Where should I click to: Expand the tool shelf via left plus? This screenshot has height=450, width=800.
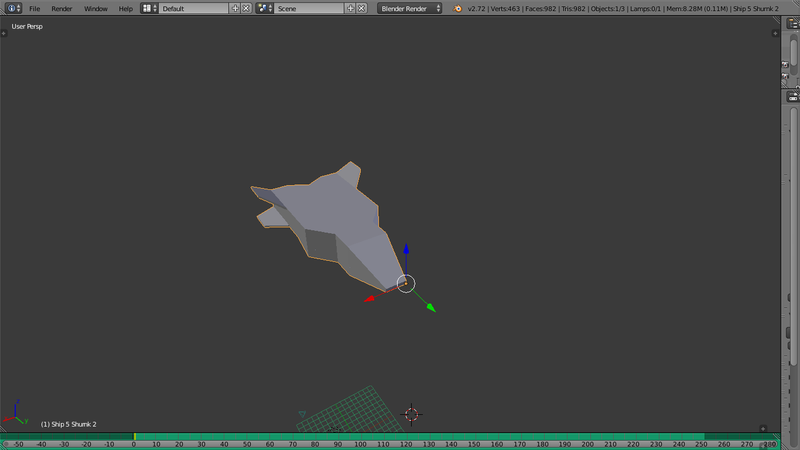(4, 33)
